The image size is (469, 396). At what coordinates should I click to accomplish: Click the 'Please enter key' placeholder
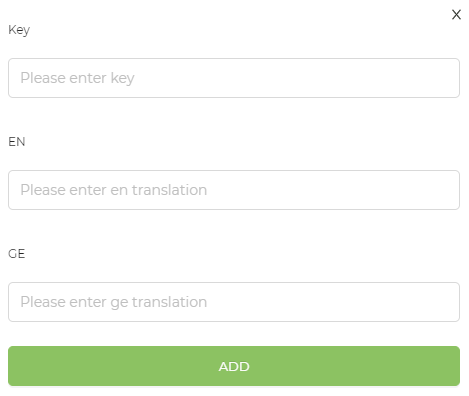(77, 78)
